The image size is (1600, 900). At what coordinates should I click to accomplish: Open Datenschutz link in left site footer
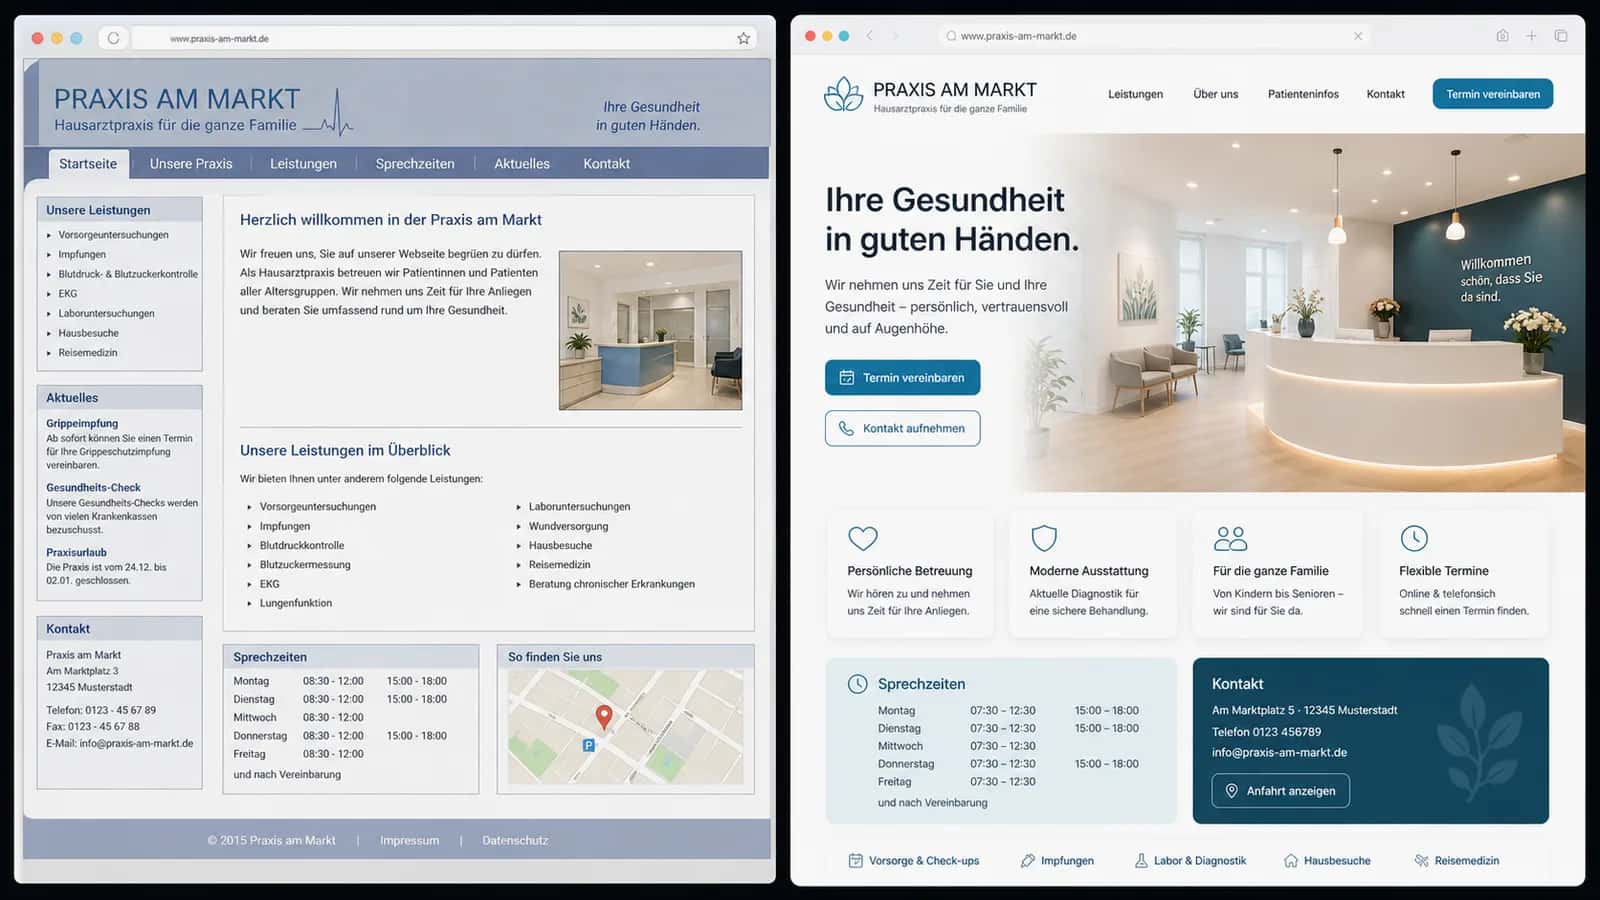pos(515,841)
